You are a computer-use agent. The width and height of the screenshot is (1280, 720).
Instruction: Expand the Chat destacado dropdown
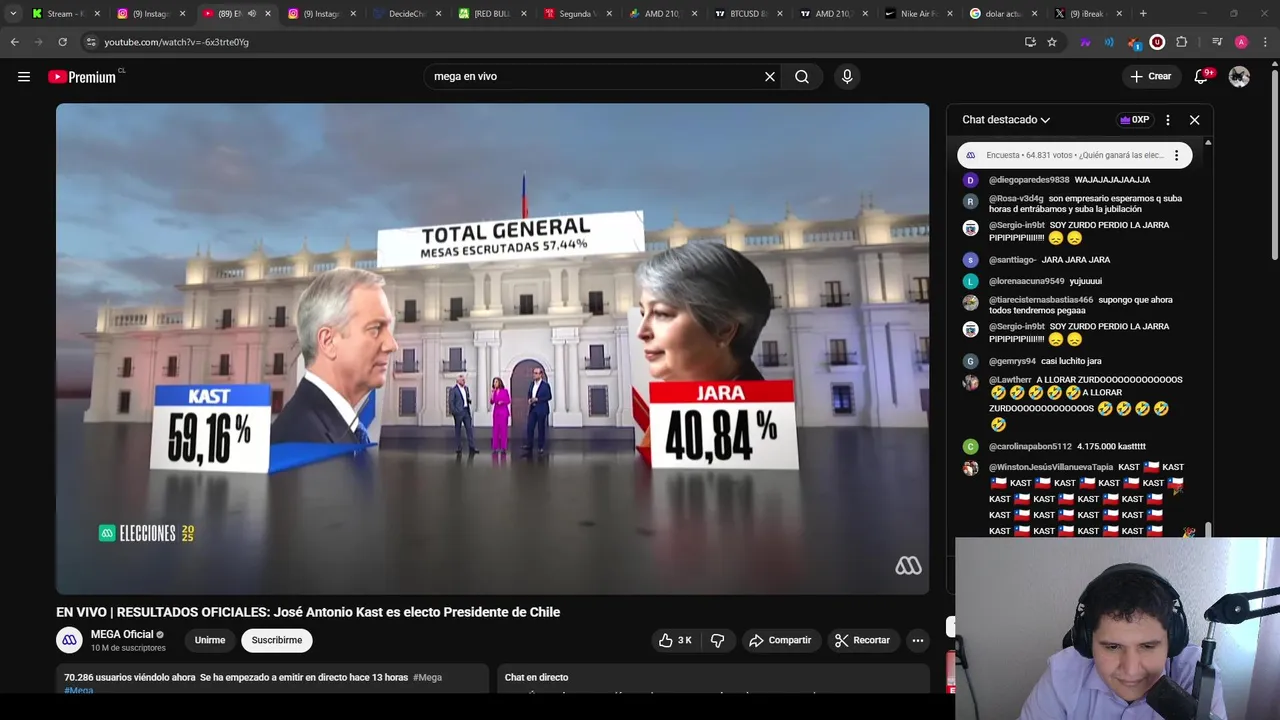click(x=1006, y=120)
